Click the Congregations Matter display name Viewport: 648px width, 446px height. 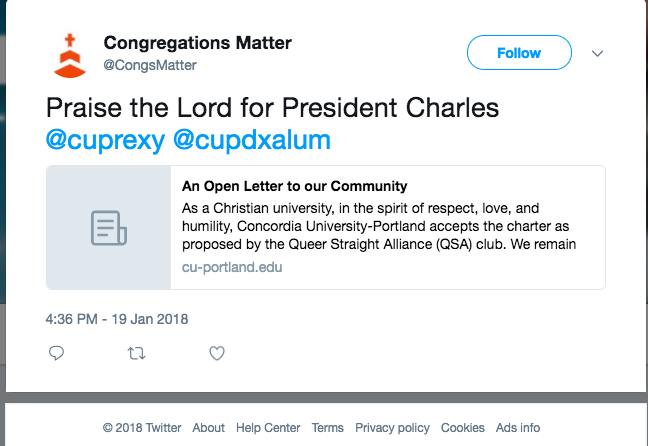[198, 43]
